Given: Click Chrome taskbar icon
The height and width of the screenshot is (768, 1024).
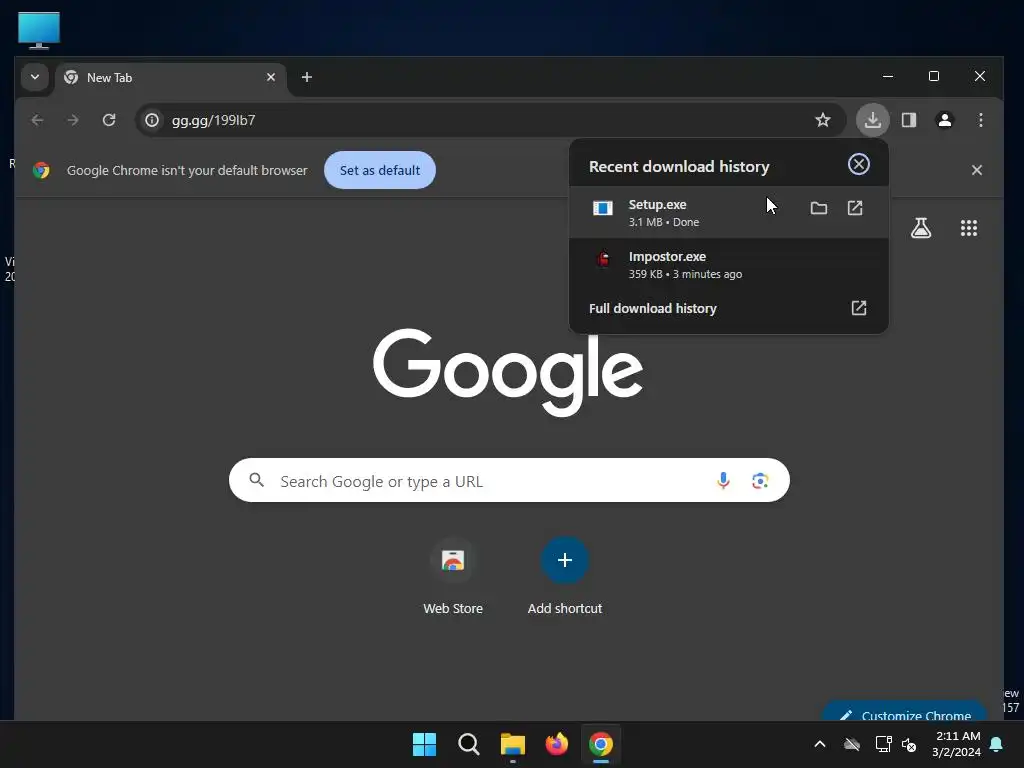Looking at the screenshot, I should pos(601,744).
